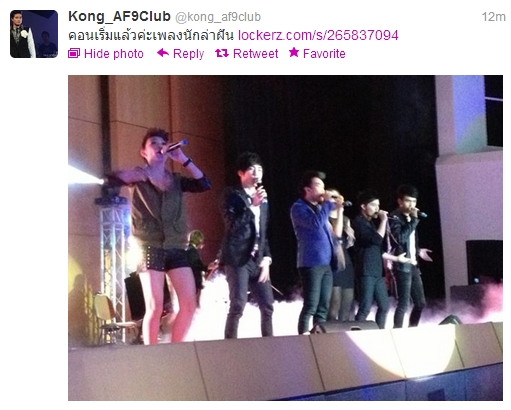Click the Hide photo stacked-frames icon

click(74, 53)
